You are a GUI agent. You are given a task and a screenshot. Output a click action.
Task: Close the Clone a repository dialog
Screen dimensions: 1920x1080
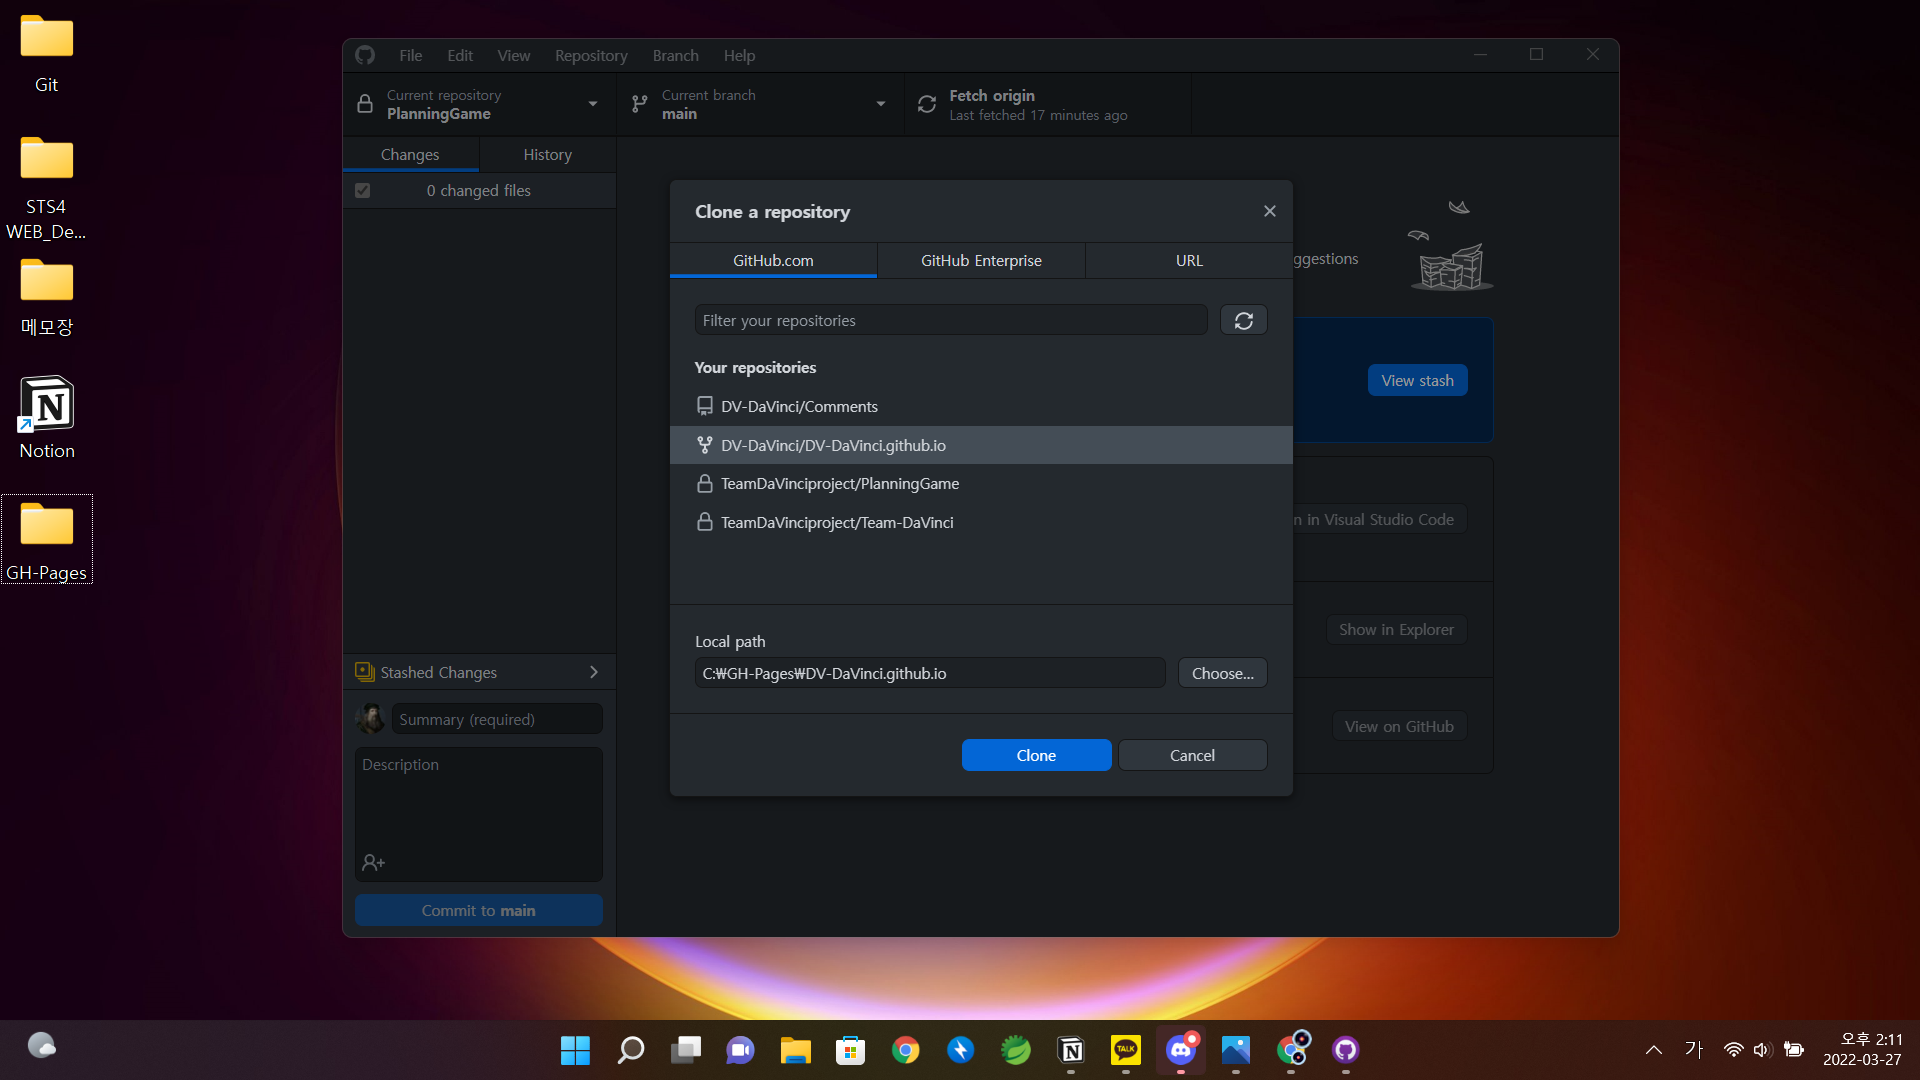click(1269, 211)
